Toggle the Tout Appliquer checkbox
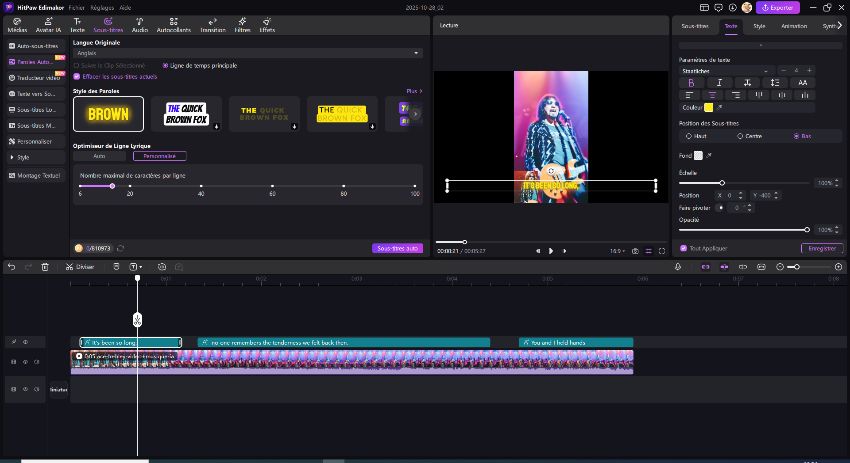 [683, 248]
